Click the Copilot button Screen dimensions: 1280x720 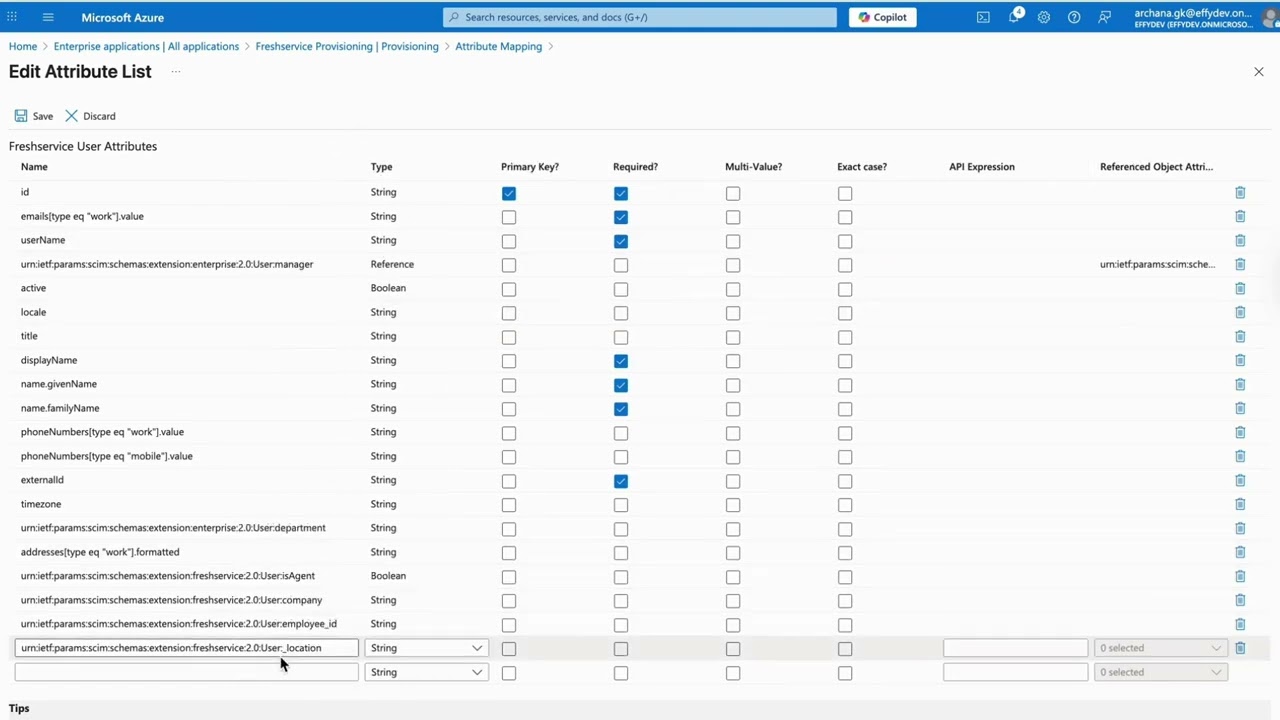point(883,17)
